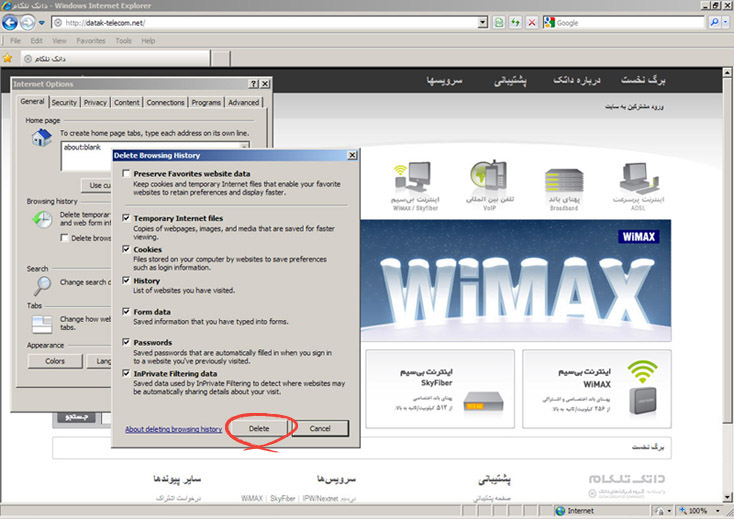
Task: Click the Tabs section icon in Internet Options
Action: (42, 324)
